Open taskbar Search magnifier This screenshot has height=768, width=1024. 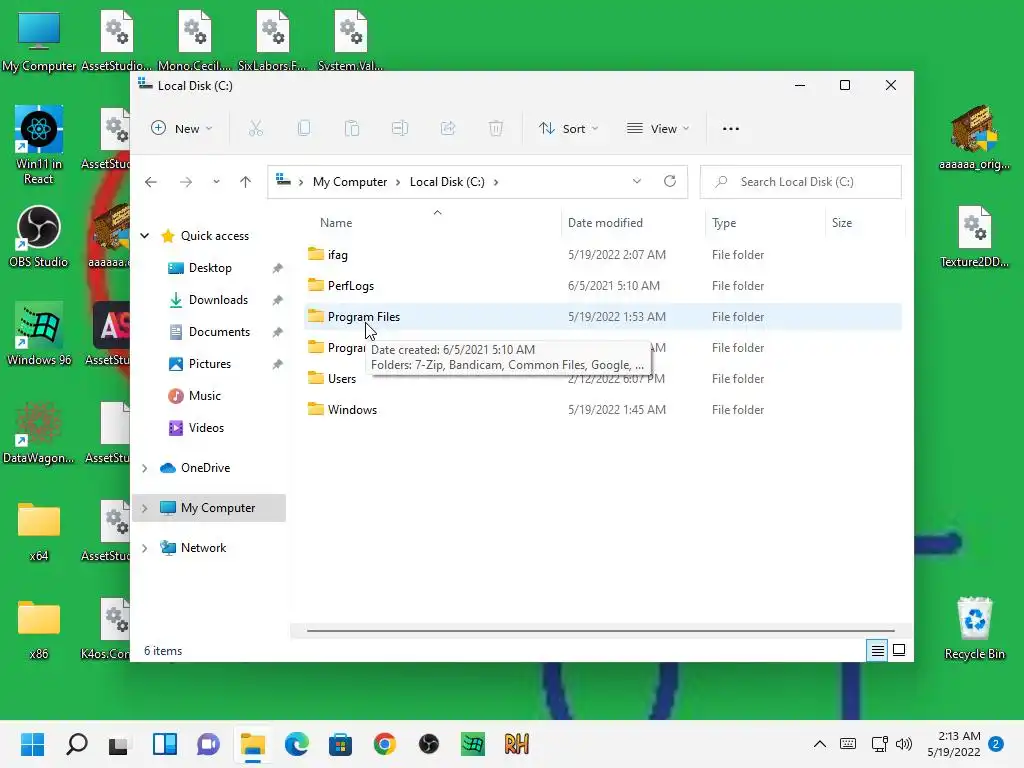click(76, 744)
